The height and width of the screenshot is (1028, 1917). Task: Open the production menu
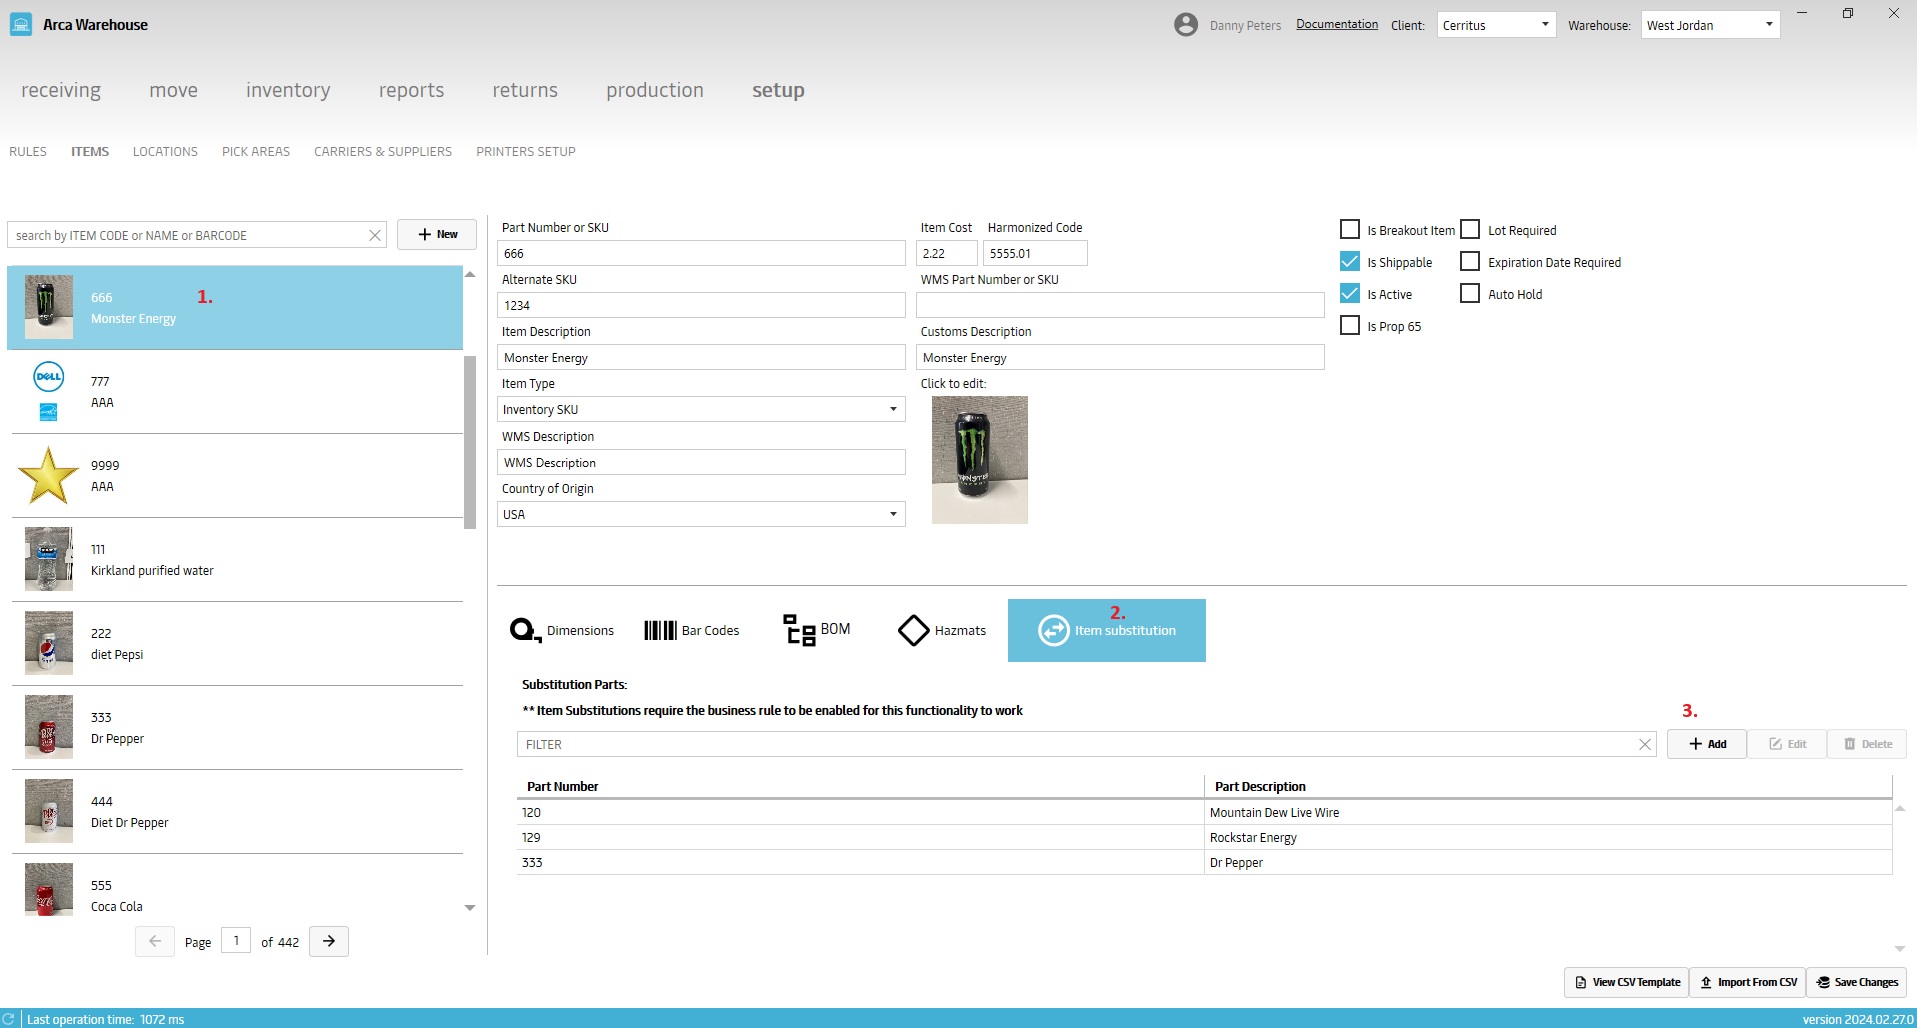pos(655,90)
